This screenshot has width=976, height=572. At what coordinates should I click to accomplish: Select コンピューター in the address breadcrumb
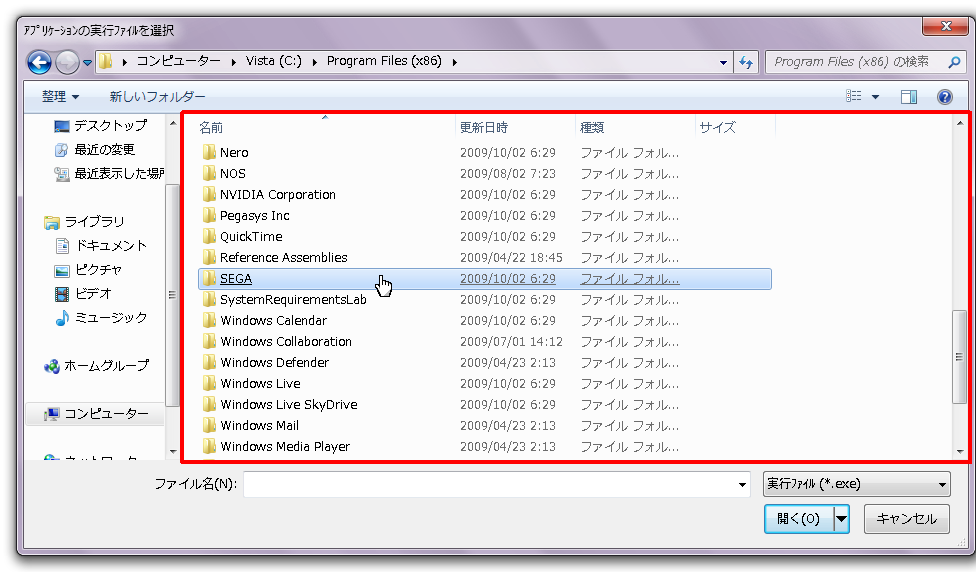(178, 61)
